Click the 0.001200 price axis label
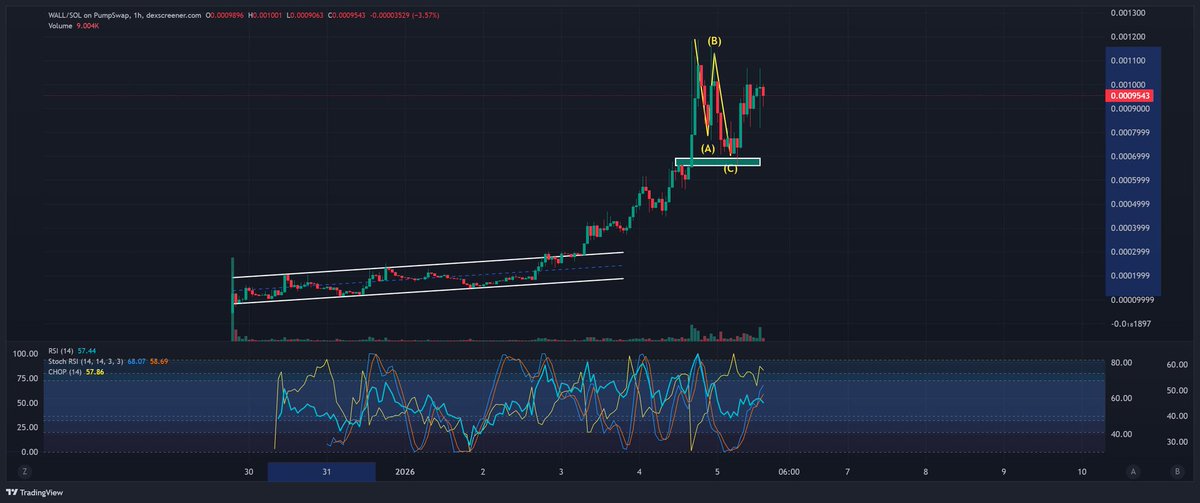Image resolution: width=1200 pixels, height=503 pixels. [1129, 37]
